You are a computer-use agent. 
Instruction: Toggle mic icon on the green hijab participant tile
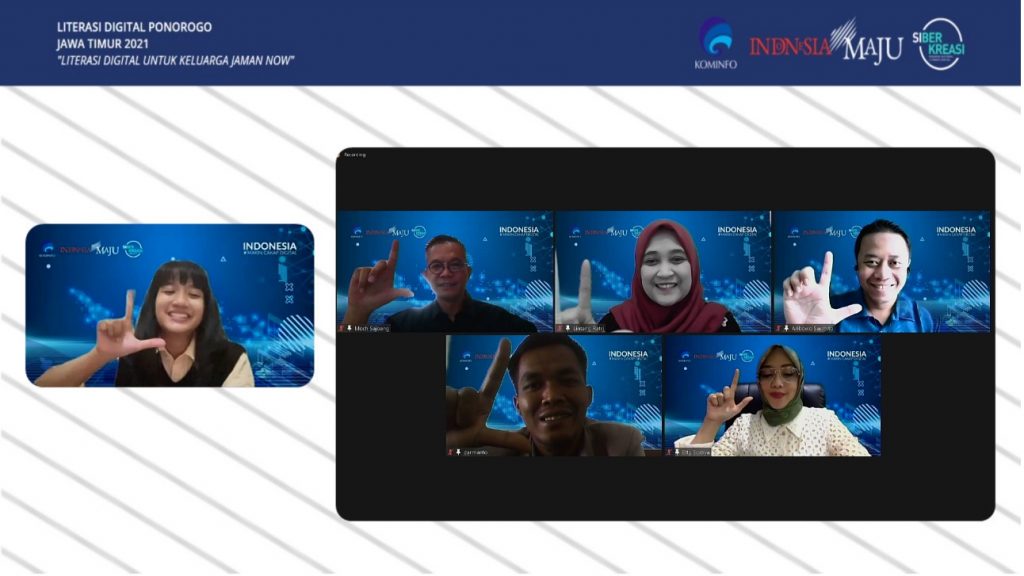click(x=669, y=452)
